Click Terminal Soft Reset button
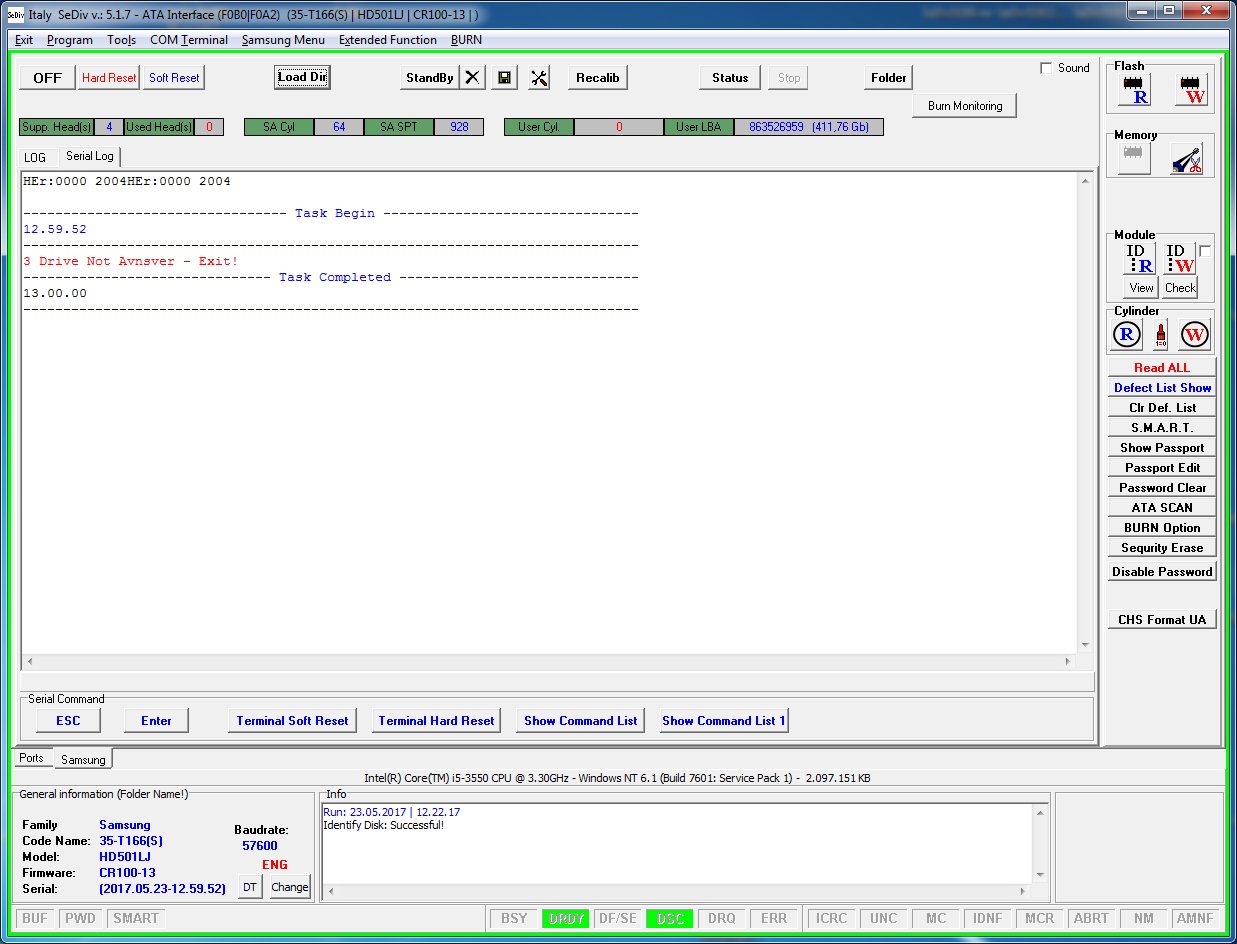The image size is (1237, 944). coord(292,721)
